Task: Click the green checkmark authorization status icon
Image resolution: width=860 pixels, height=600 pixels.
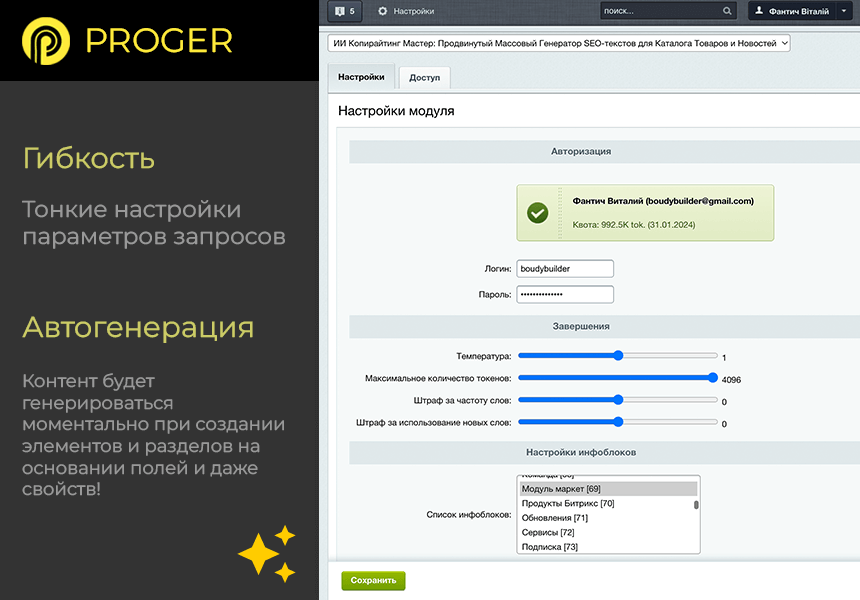Action: (538, 212)
